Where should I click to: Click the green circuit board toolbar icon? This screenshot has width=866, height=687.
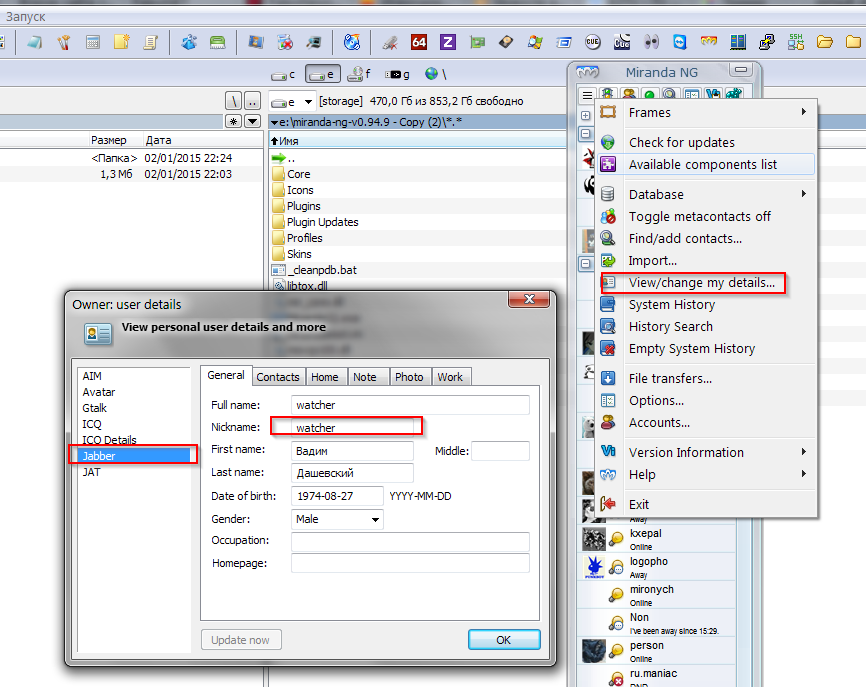pyautogui.click(x=477, y=42)
